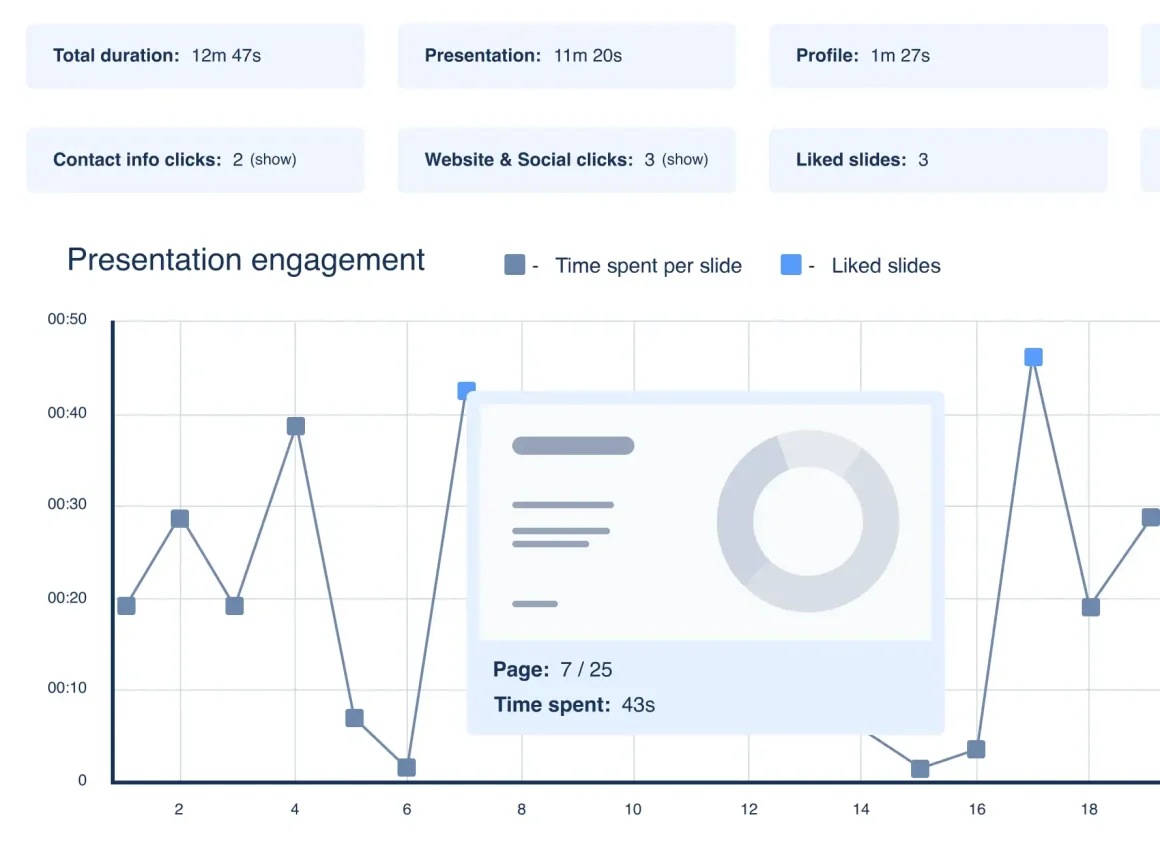Screen dimensions: 1160x847
Task: Click the lowest data point at slide 6
Action: (407, 767)
